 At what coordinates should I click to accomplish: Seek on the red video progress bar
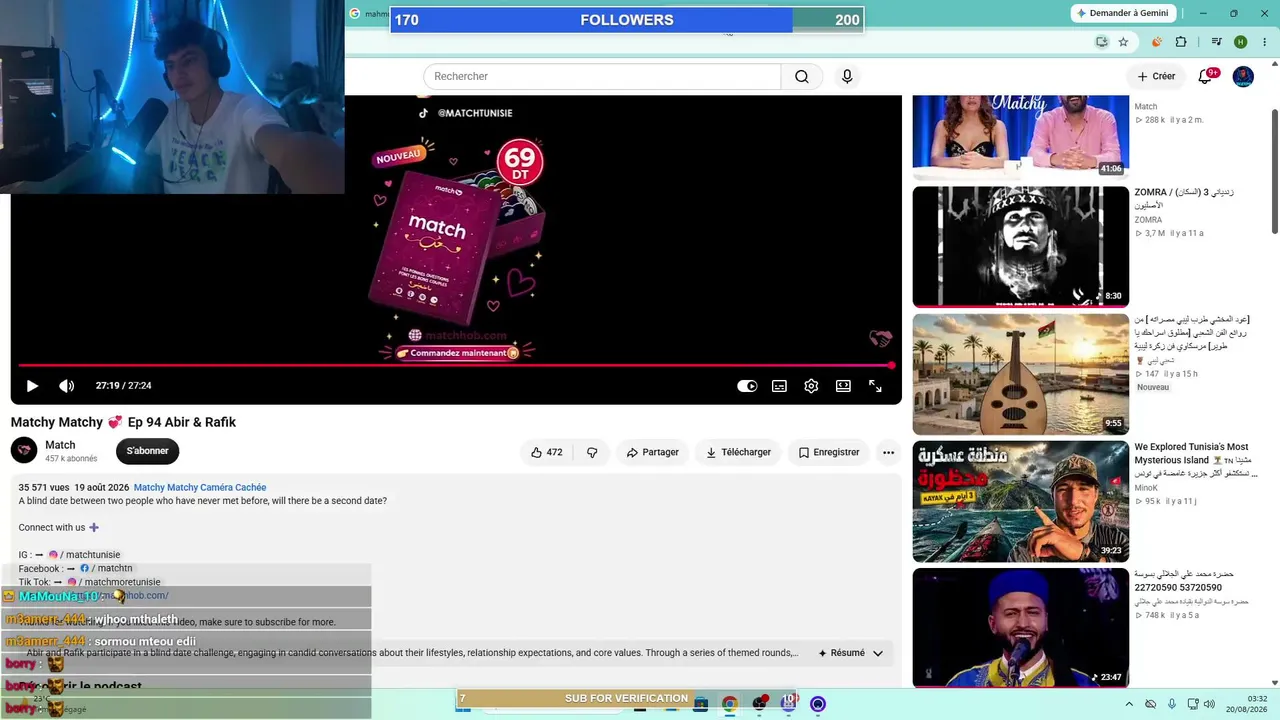(455, 365)
